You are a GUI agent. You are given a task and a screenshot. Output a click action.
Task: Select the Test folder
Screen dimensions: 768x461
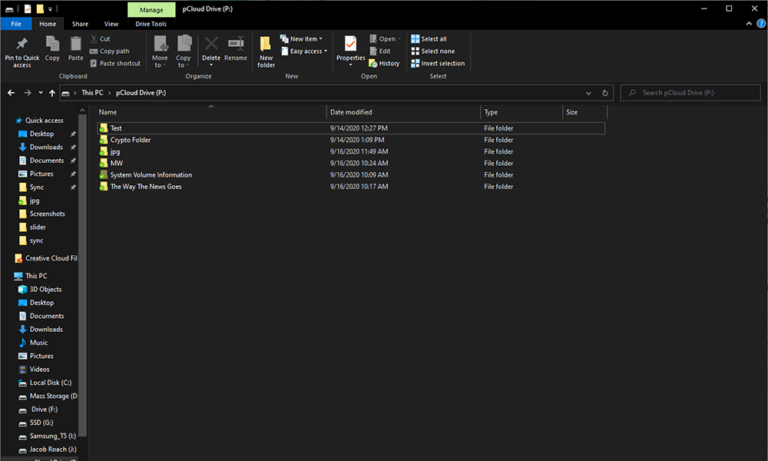click(x=351, y=128)
